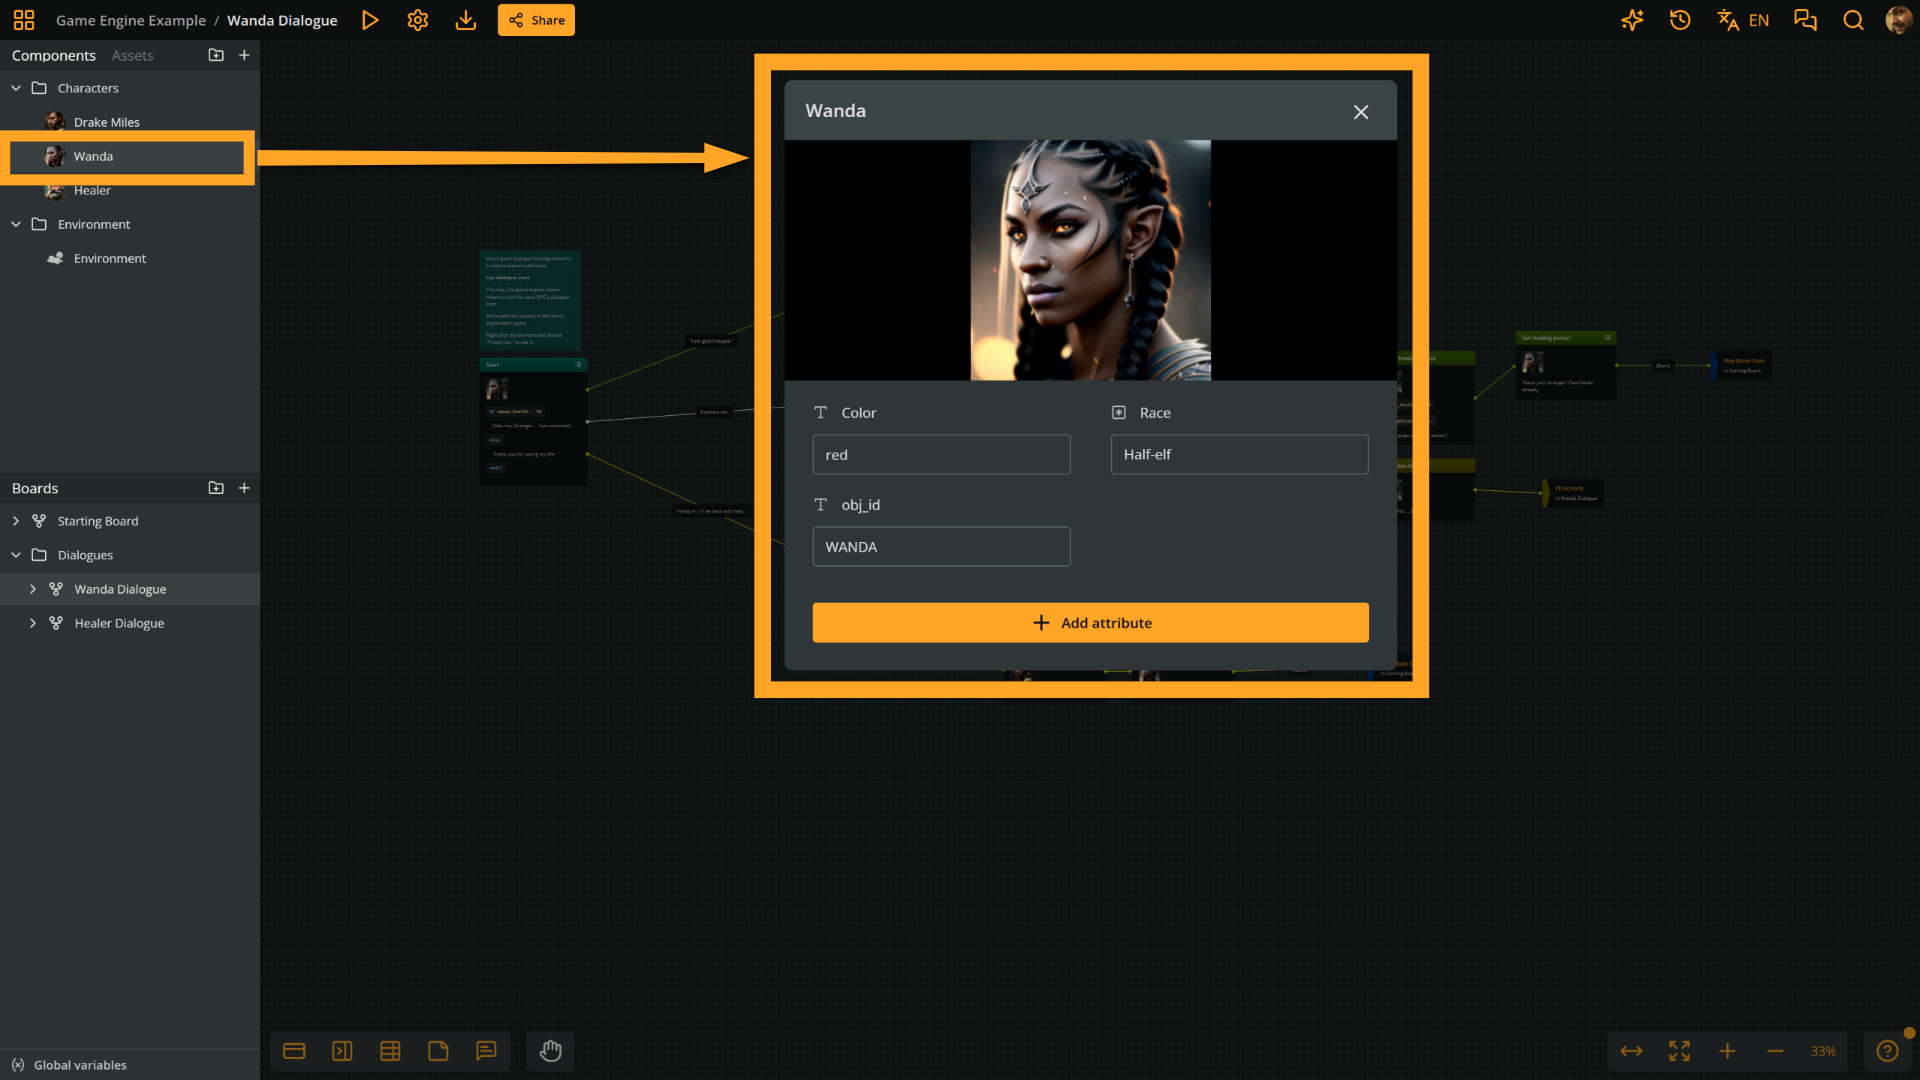
Task: Add new board with plus icon
Action: coord(244,488)
